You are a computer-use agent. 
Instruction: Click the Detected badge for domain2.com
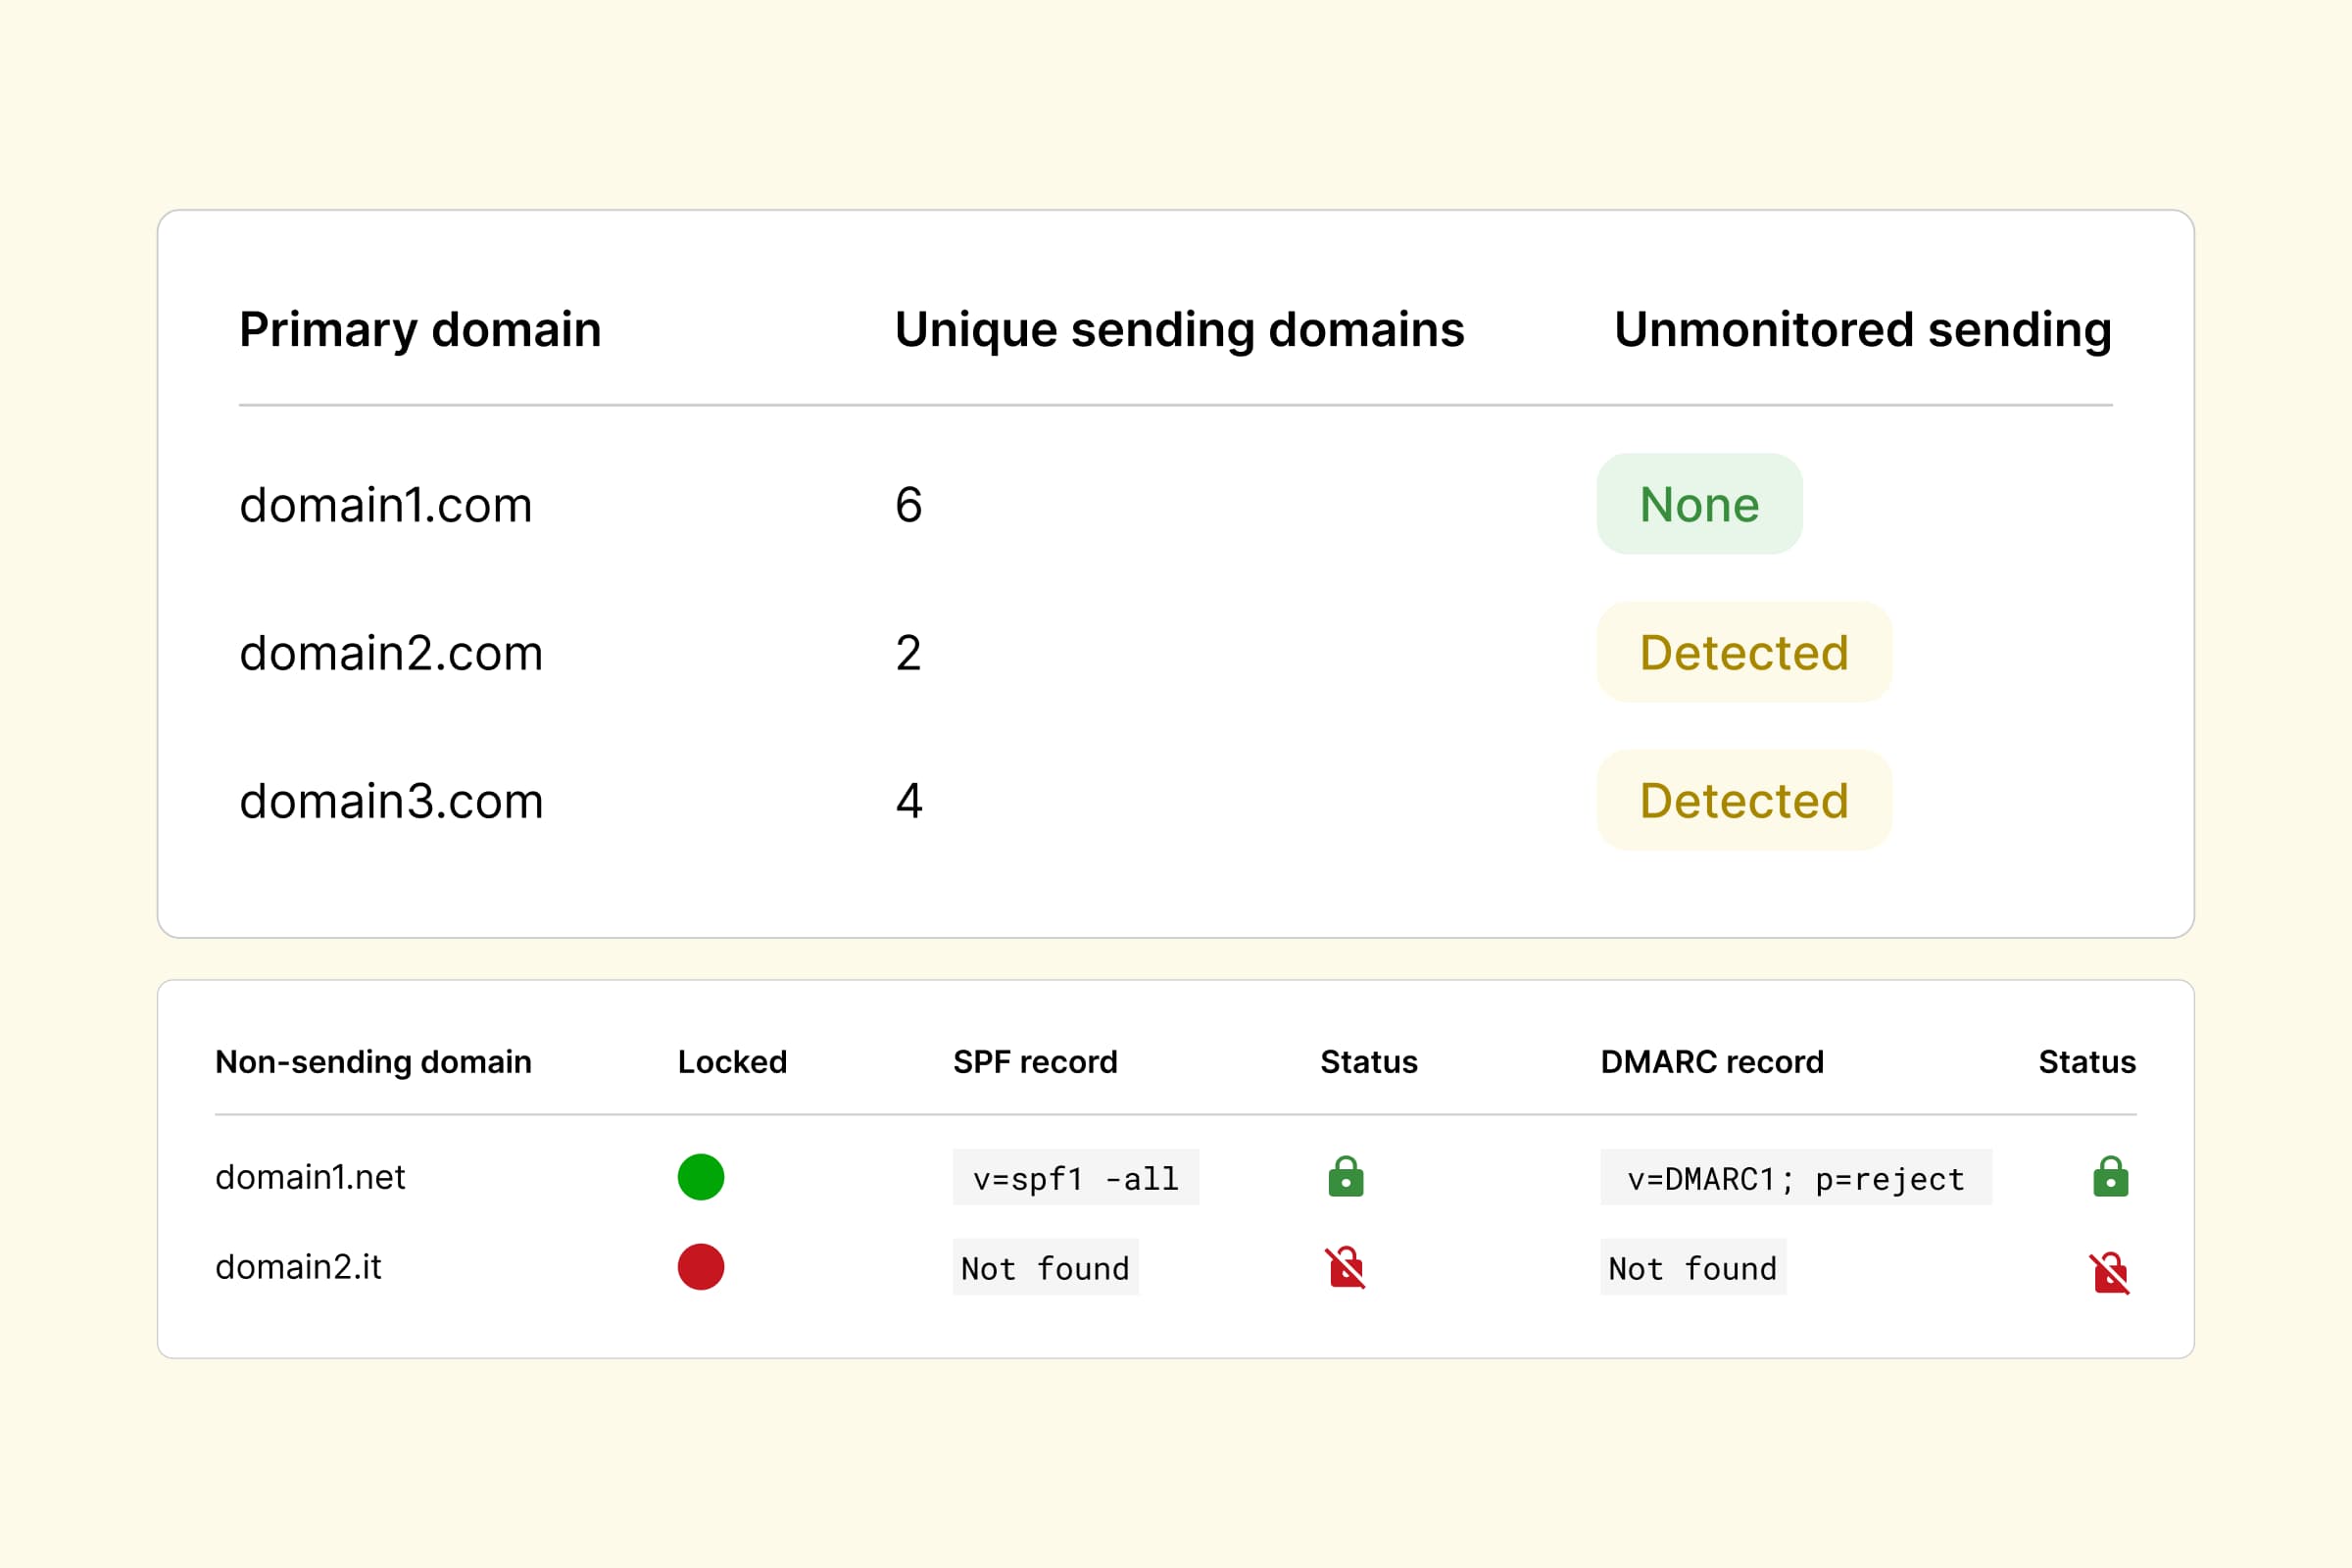point(1744,652)
